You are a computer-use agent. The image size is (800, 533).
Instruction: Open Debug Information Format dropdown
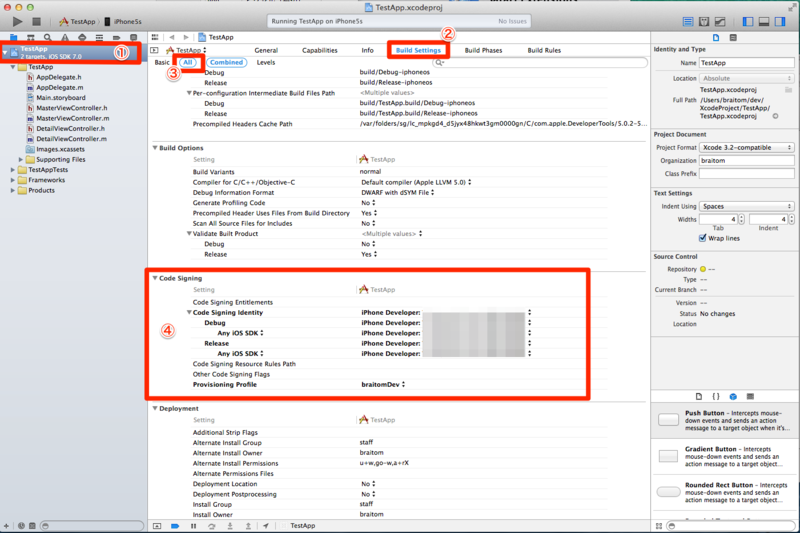pyautogui.click(x=398, y=193)
